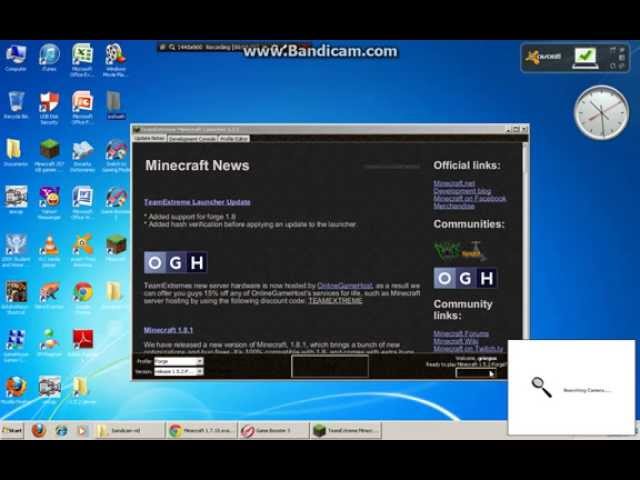Open the Minecraft Forums link
The height and width of the screenshot is (480, 640).
click(x=461, y=333)
